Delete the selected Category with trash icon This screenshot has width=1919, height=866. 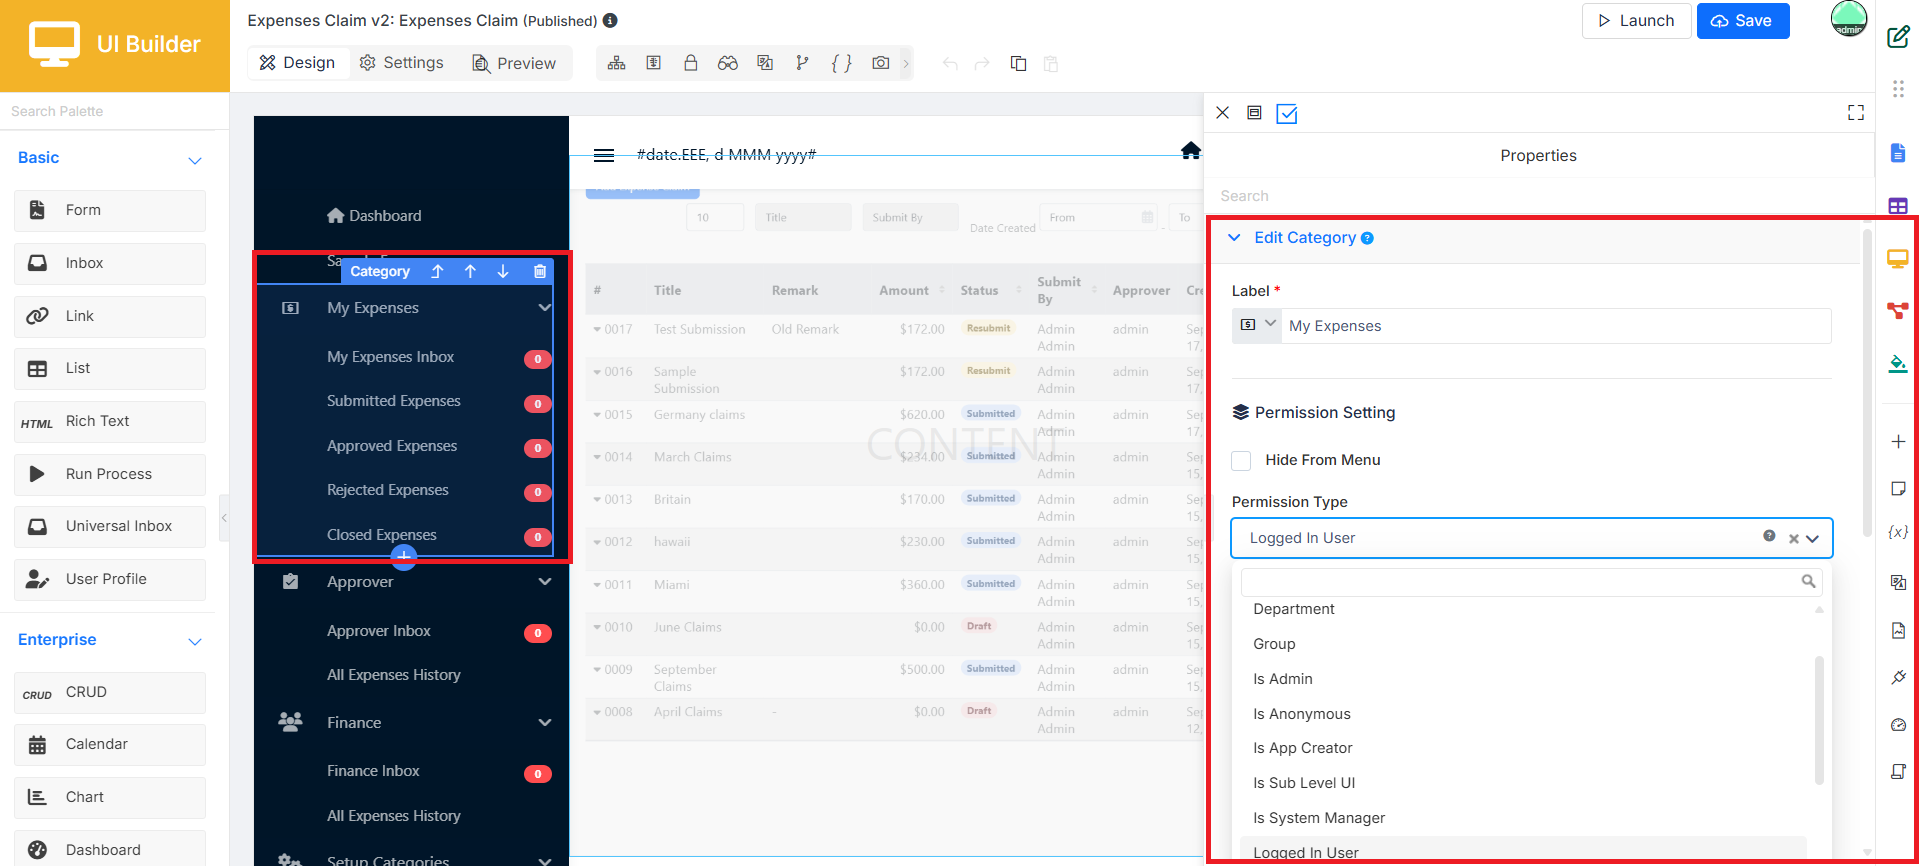(540, 271)
